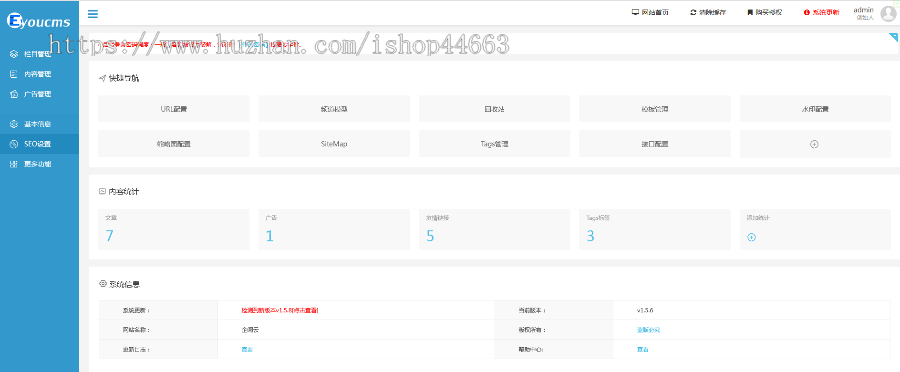This screenshot has width=900, height=372.
Task: Open 回收站 (recycle bin) quick tile
Action: pyautogui.click(x=494, y=108)
